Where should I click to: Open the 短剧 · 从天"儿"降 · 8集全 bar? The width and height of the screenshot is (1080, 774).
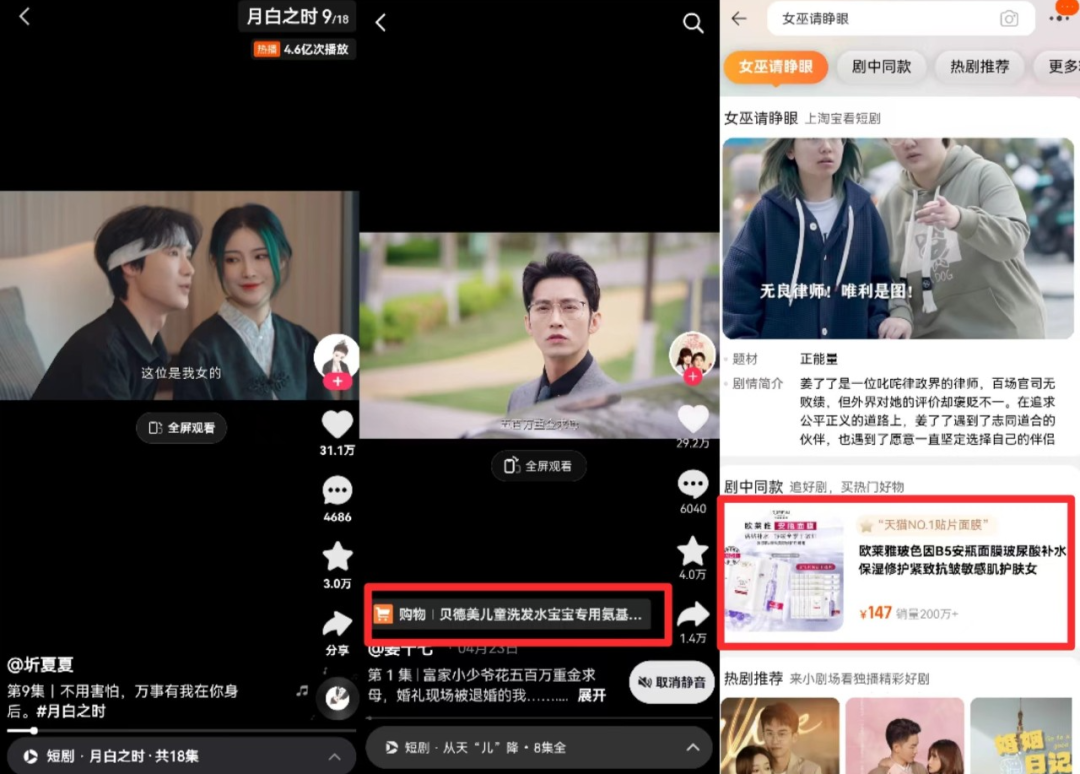point(539,747)
